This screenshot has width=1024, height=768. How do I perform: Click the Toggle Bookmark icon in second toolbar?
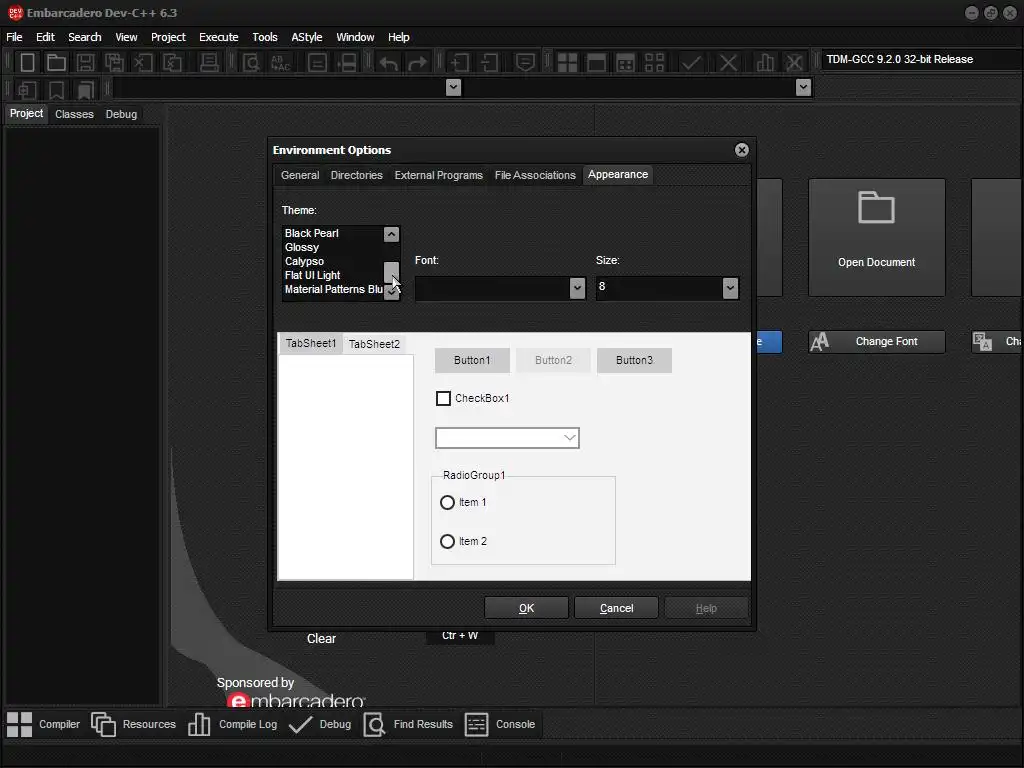pos(56,89)
